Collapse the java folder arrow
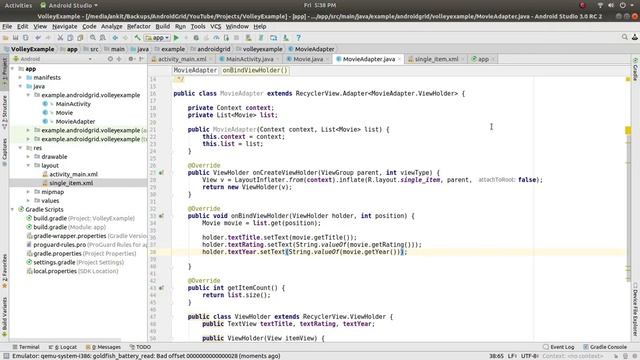This screenshot has width=640, height=360. click(20, 86)
